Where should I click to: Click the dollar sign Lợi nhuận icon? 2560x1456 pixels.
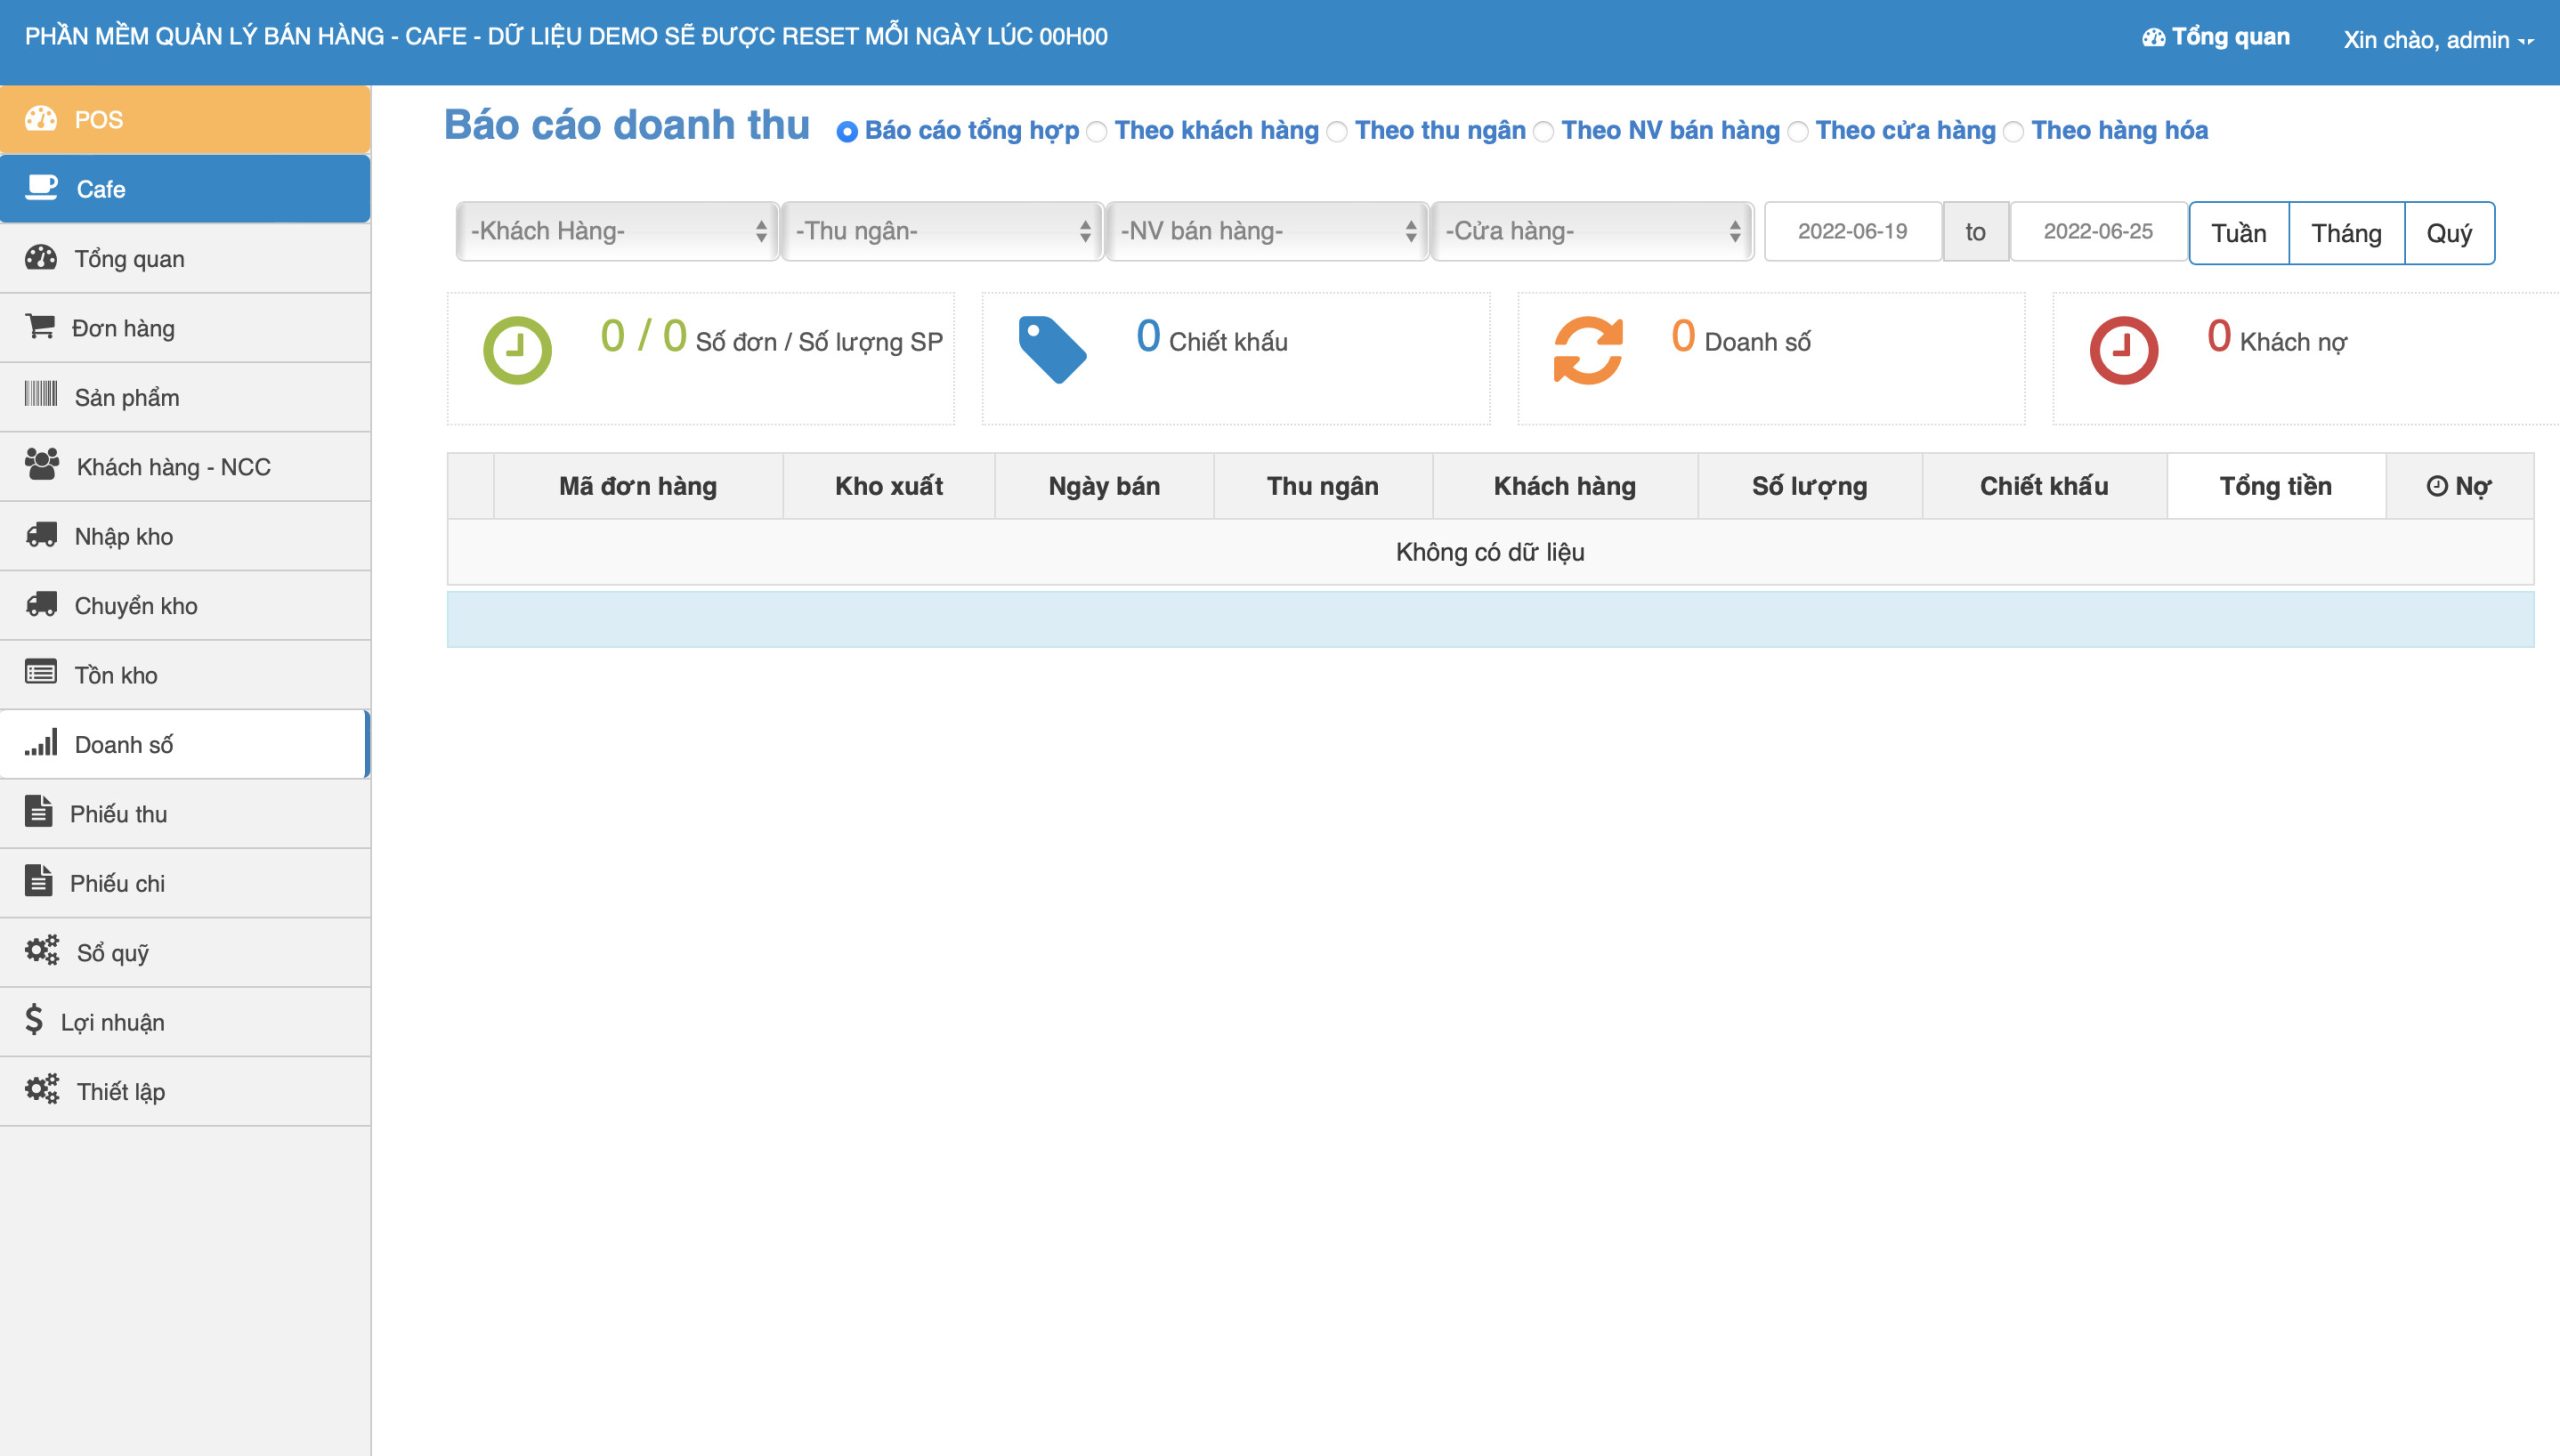(x=34, y=1020)
